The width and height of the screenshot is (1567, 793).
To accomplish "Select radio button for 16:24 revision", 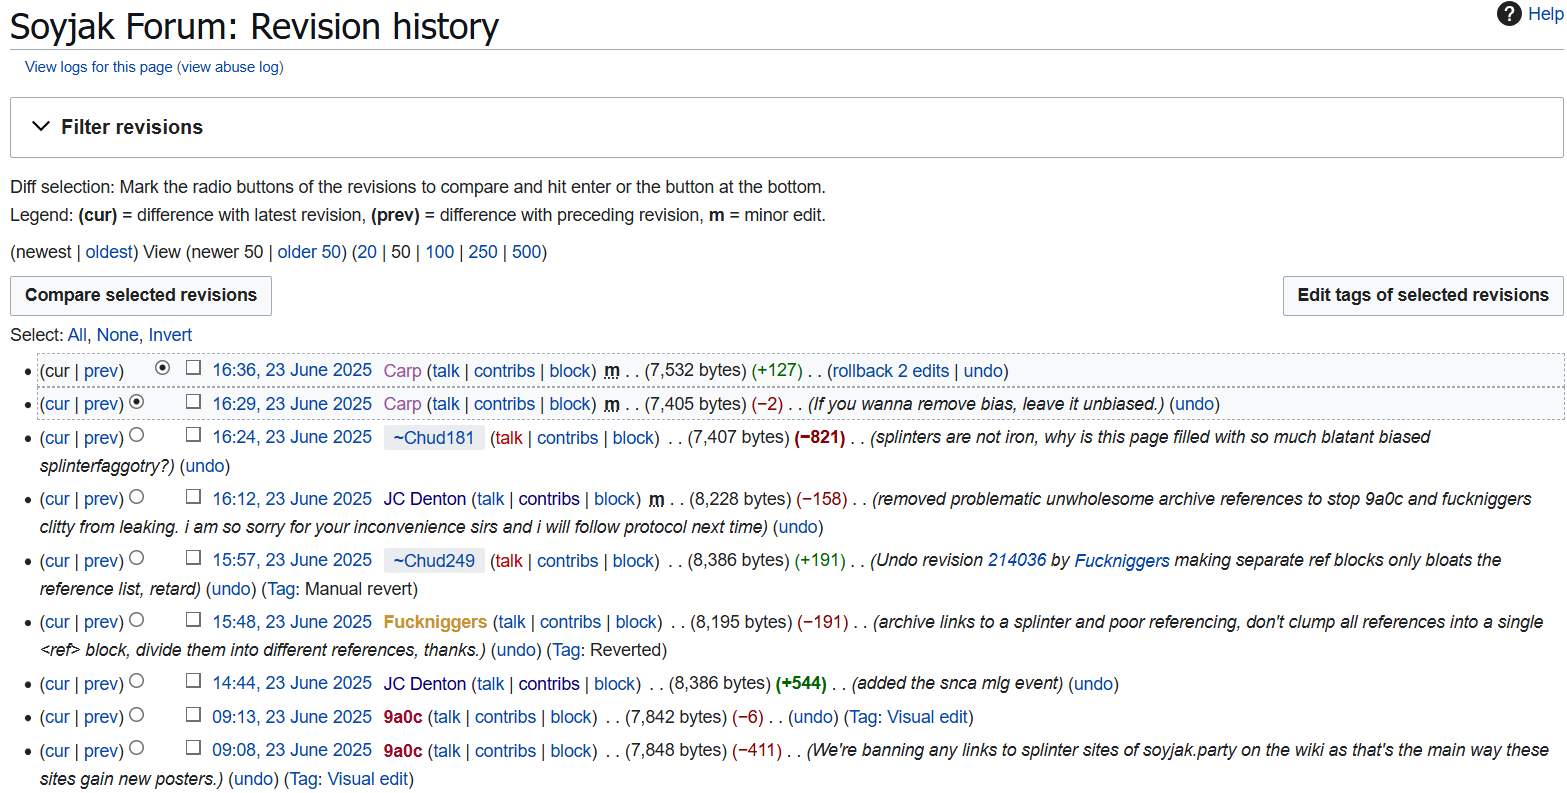I will tap(137, 435).
